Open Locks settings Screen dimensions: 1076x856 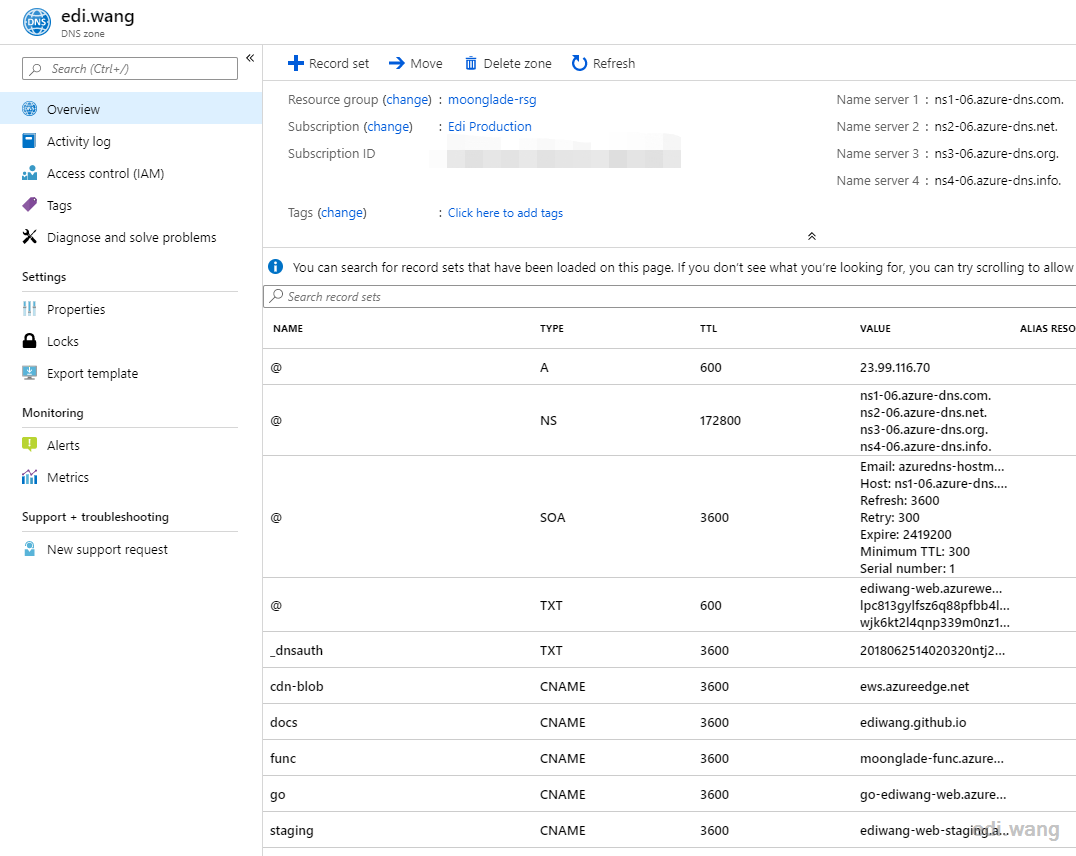coord(62,341)
